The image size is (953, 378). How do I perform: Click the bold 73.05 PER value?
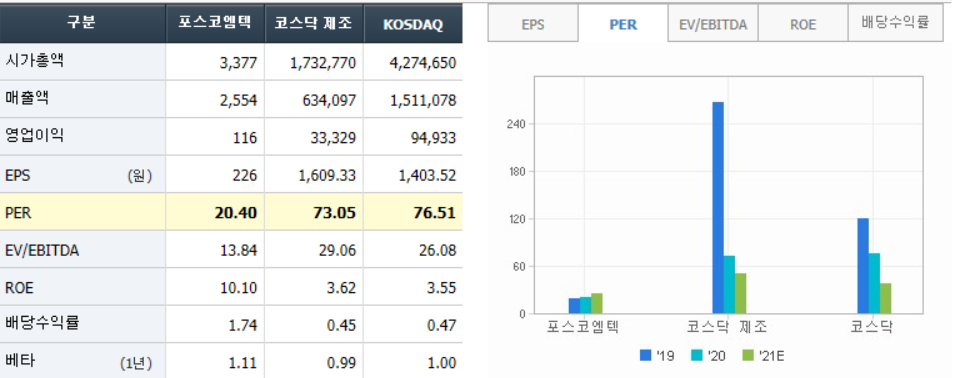tap(335, 213)
